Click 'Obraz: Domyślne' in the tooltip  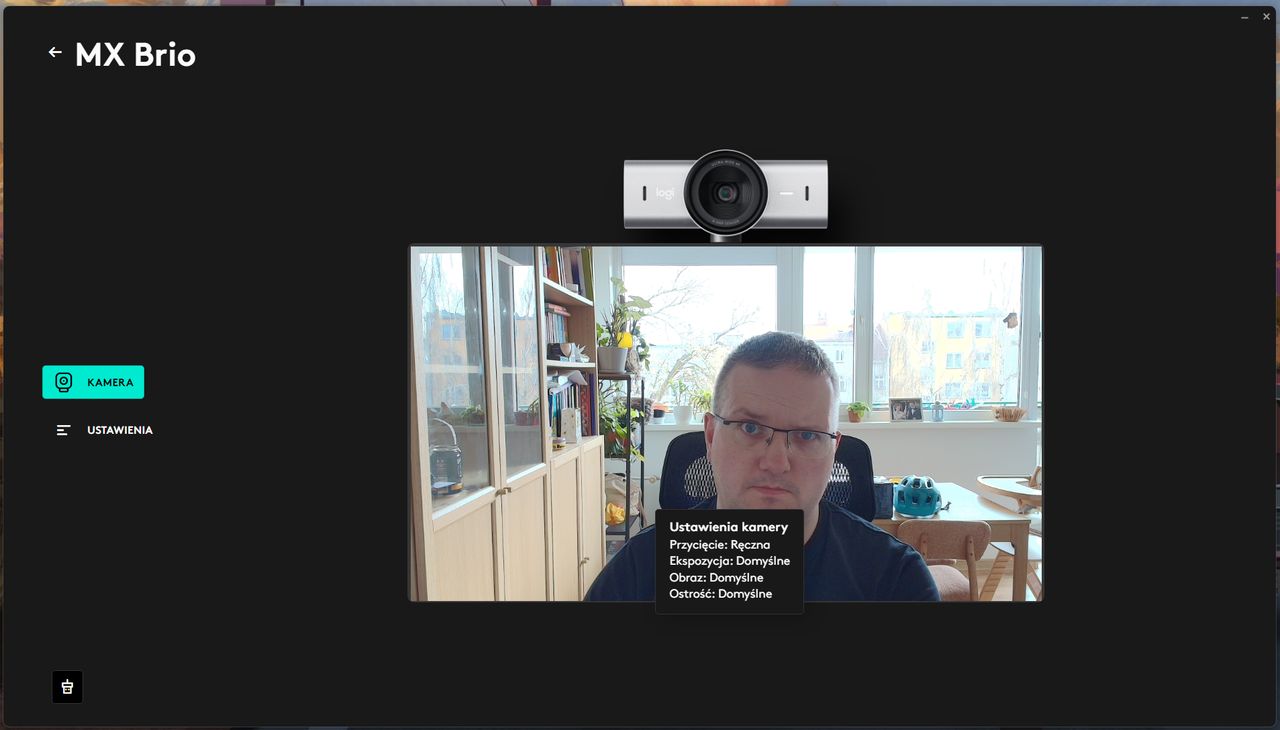716,577
